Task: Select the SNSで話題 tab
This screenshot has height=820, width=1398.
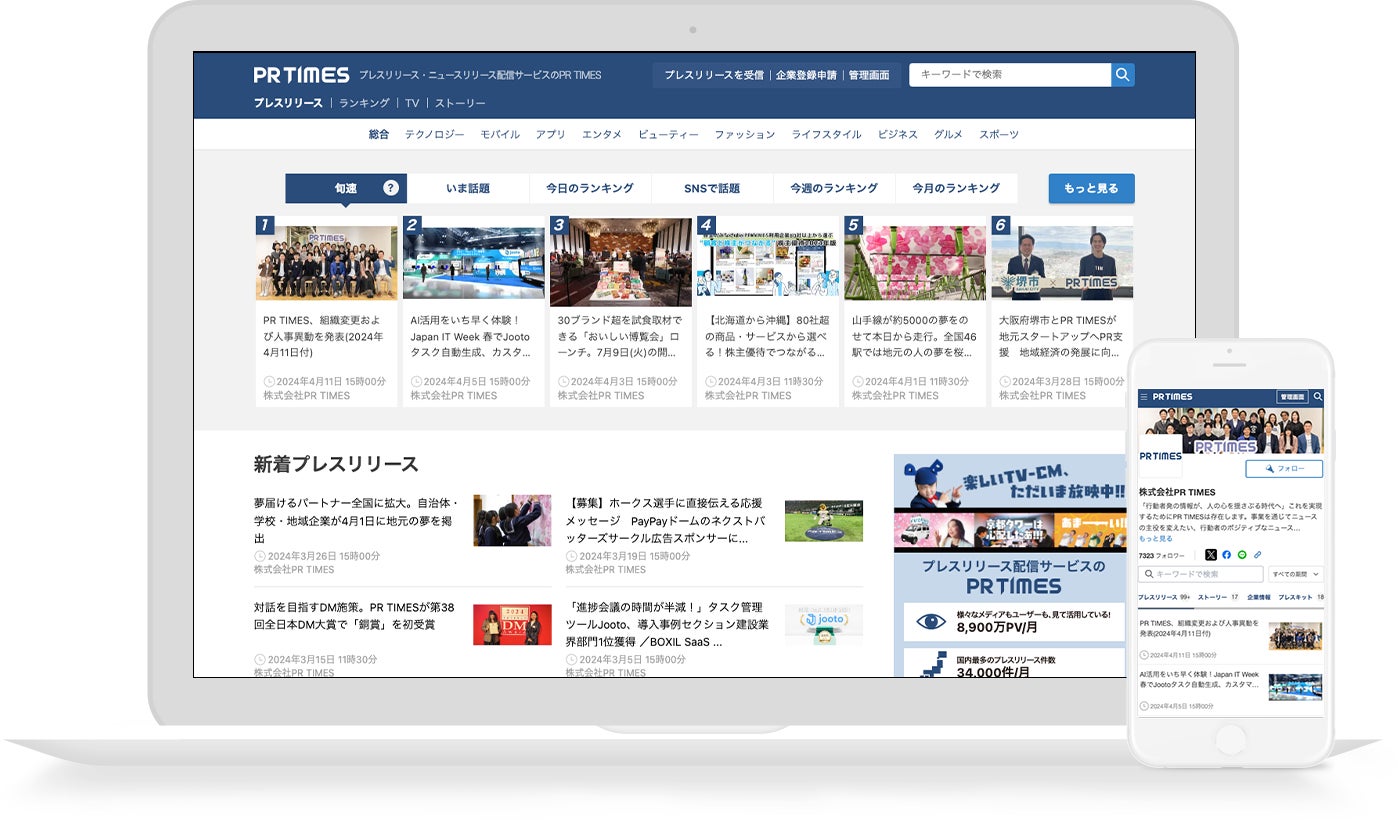Action: (x=712, y=188)
